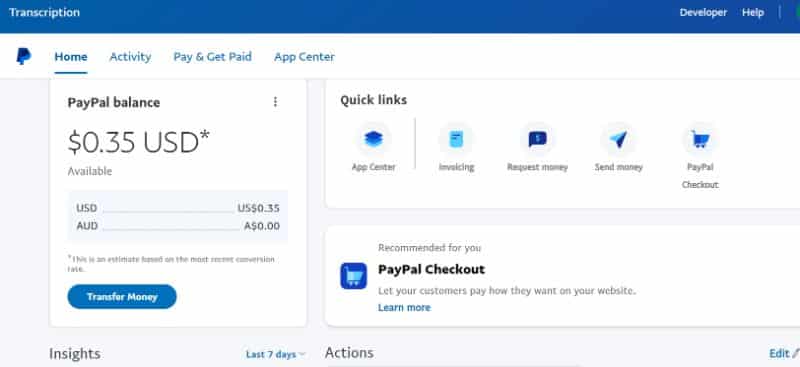
Task: Click the Transcription title in top bar
Action: [x=44, y=13]
